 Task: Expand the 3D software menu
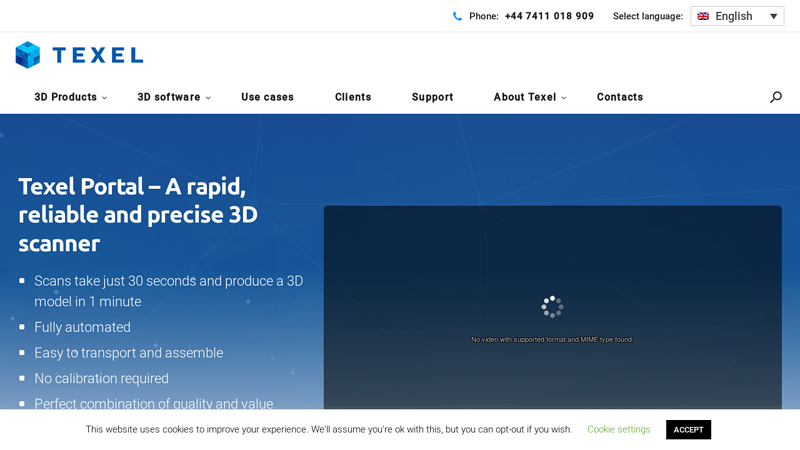coord(174,97)
